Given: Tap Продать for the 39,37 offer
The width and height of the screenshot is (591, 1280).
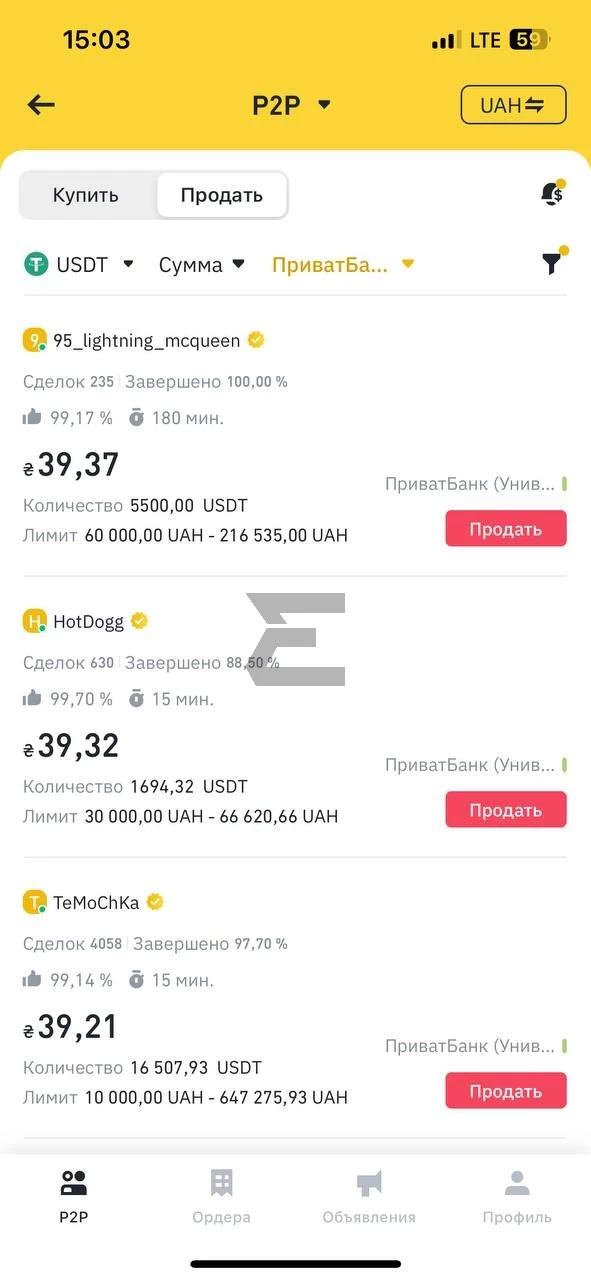Looking at the screenshot, I should [506, 529].
